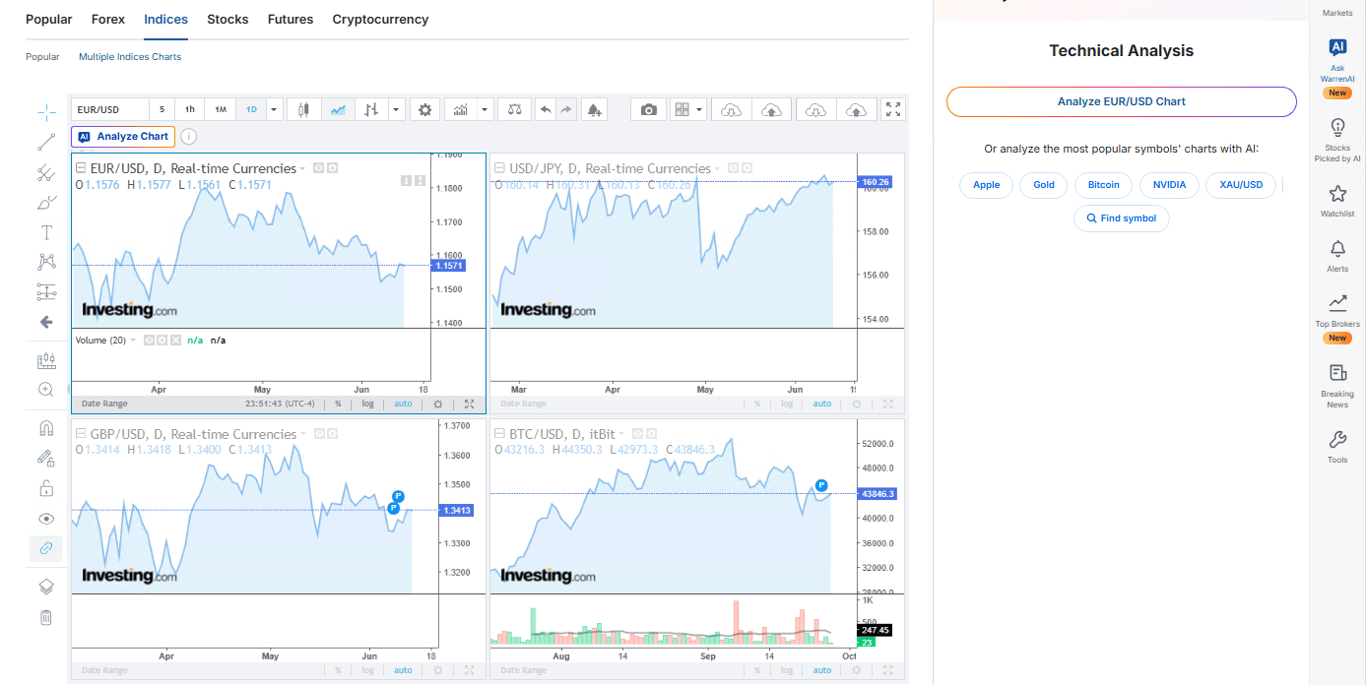Viewport: 1366px width, 685px height.
Task: Select the Text annotation tool
Action: click(46, 232)
